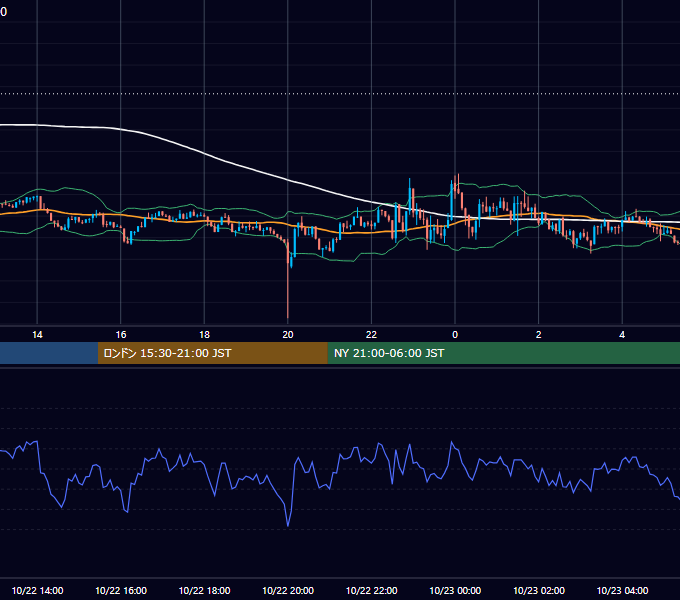Click hour label 22 on price chart axis
Viewport: 680px width, 600px height.
point(371,335)
